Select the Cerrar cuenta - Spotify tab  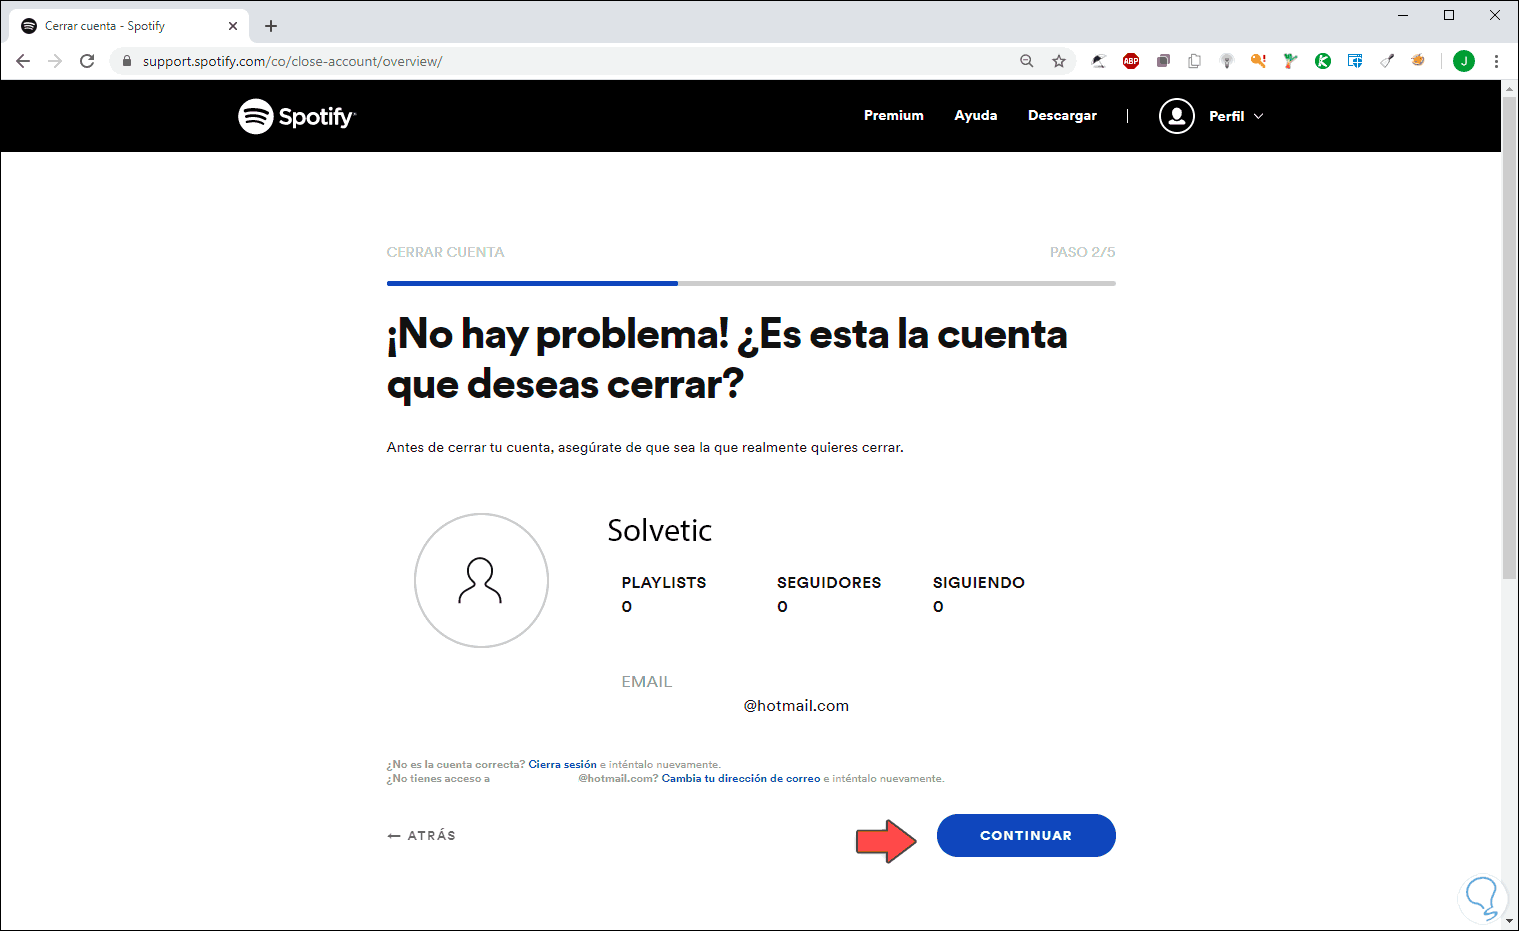pyautogui.click(x=128, y=26)
